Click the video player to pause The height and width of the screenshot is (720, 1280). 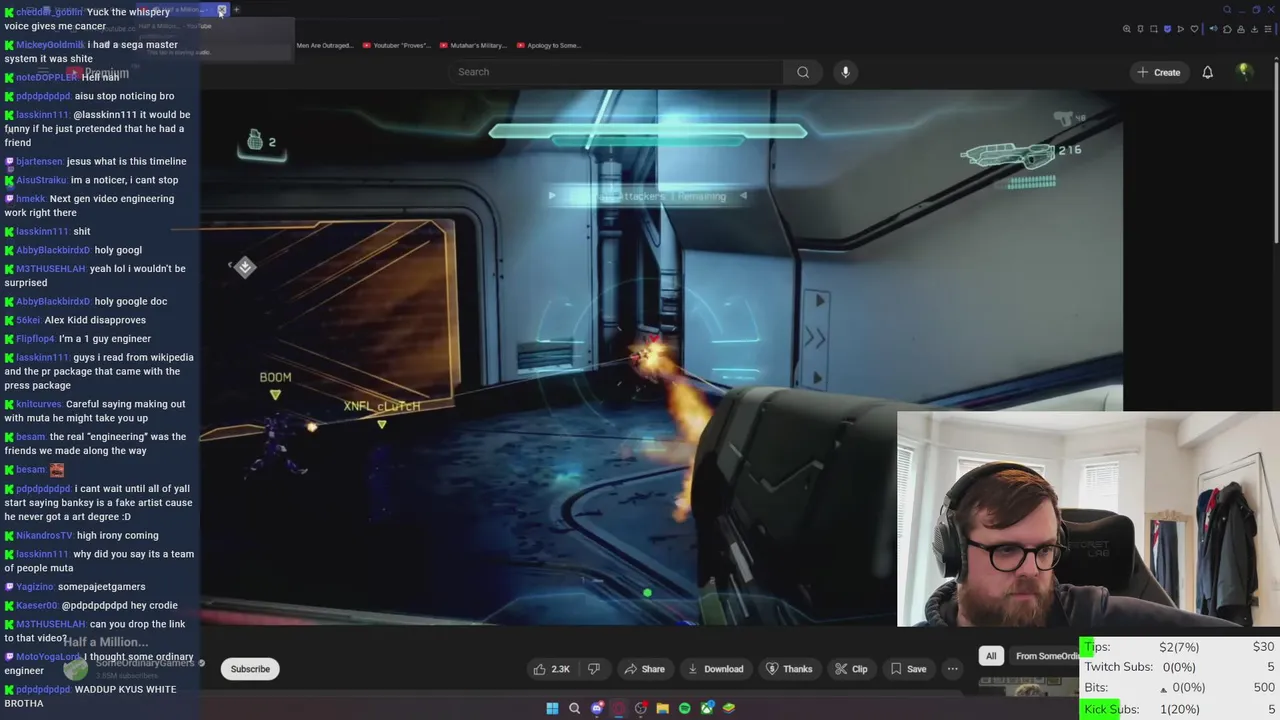point(661,358)
